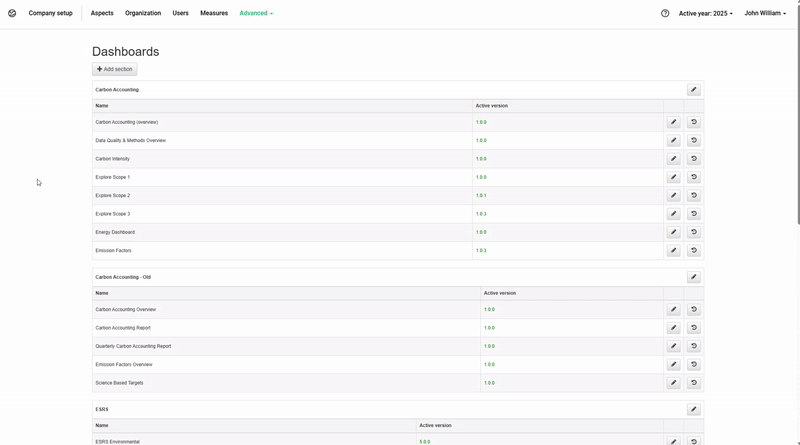Edit the ESRS section pencil icon
Image resolution: width=800 pixels, height=445 pixels.
click(x=693, y=409)
